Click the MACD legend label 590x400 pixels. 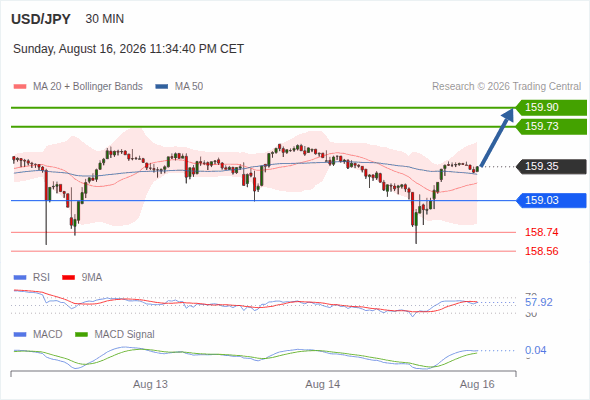pos(48,334)
